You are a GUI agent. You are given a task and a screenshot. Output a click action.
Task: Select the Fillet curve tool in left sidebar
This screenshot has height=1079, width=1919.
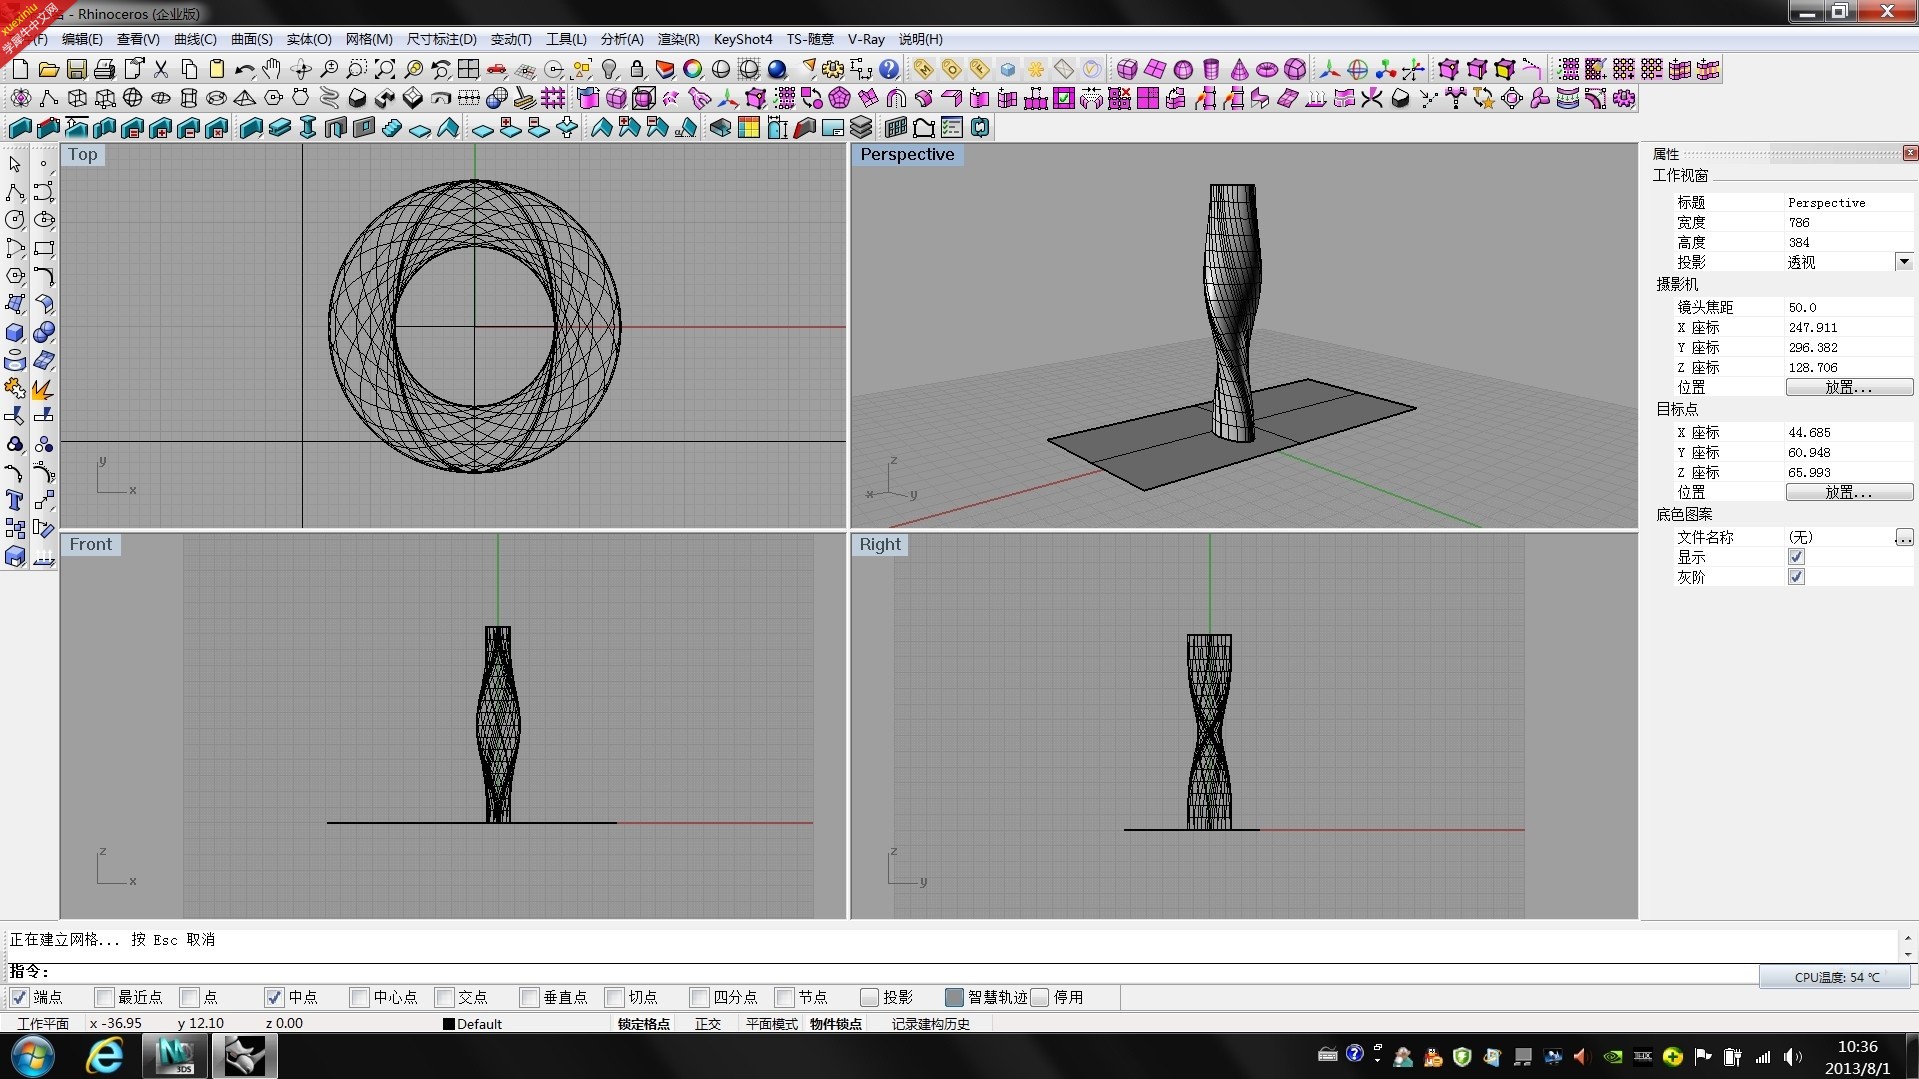pos(43,276)
